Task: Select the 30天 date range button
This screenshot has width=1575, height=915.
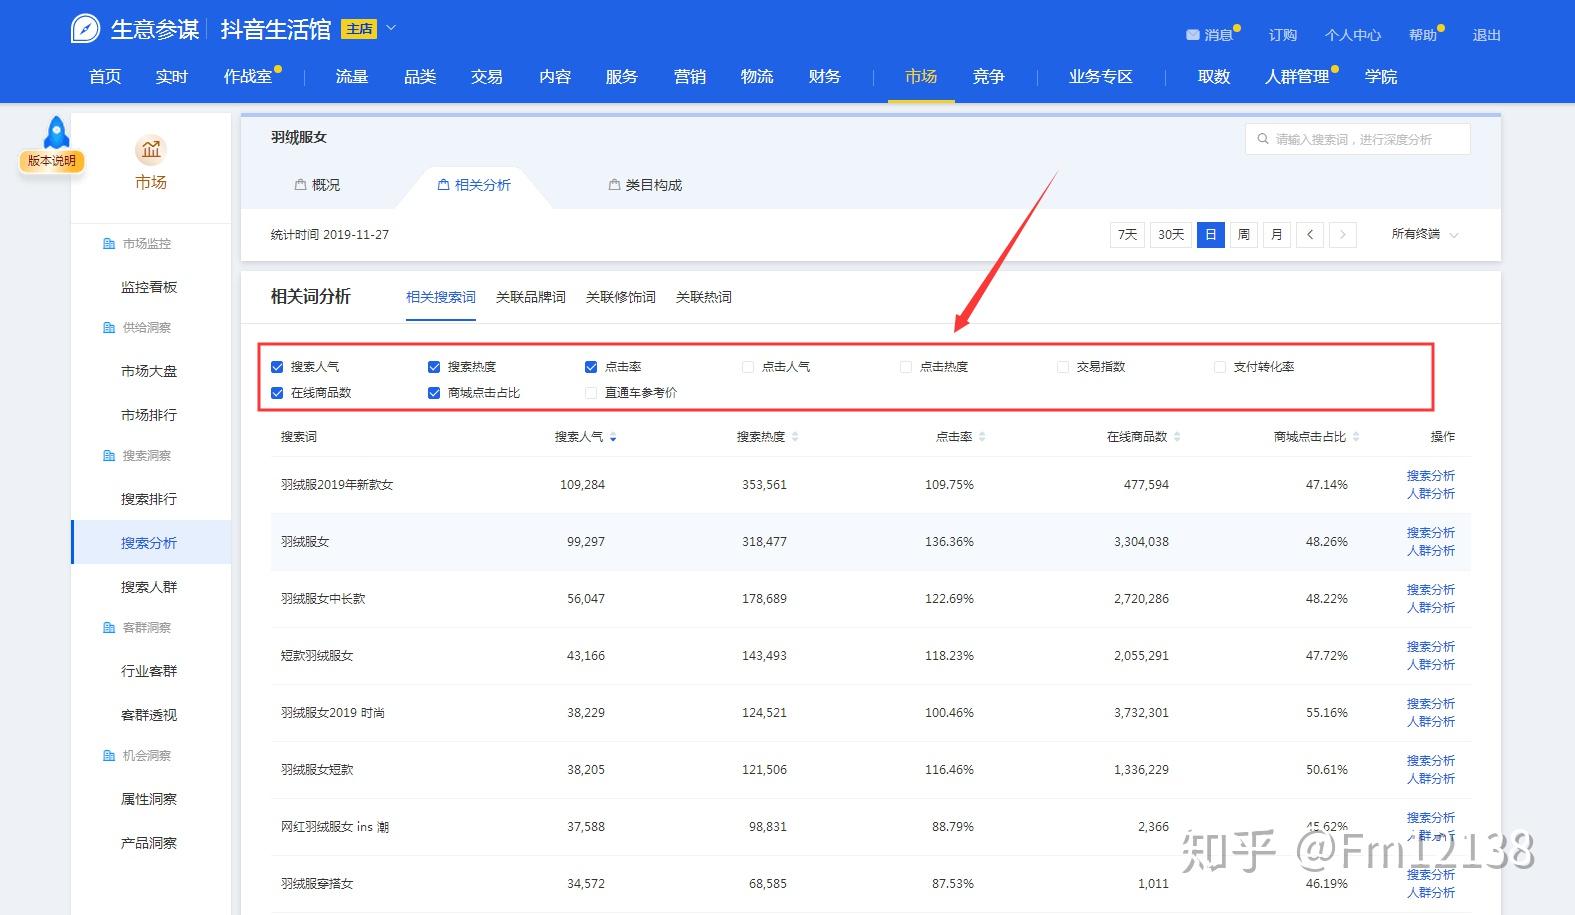Action: click(1171, 235)
